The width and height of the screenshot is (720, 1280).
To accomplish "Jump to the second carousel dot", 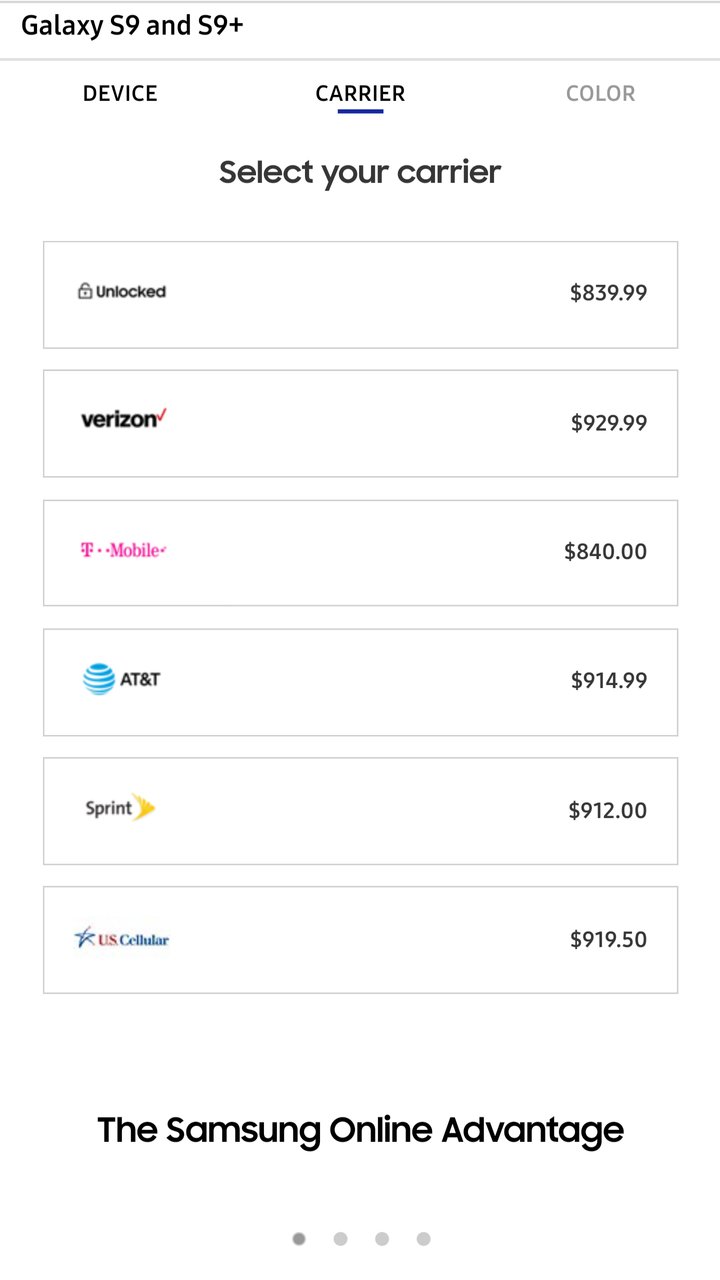I will (340, 1239).
